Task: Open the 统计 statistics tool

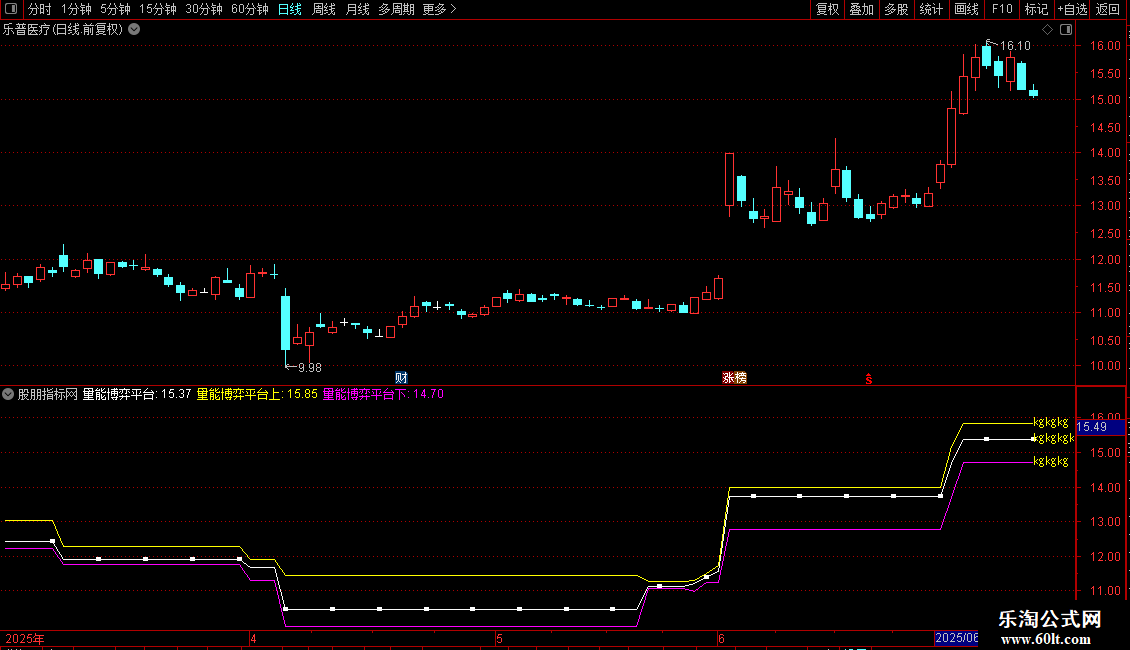Action: point(931,9)
